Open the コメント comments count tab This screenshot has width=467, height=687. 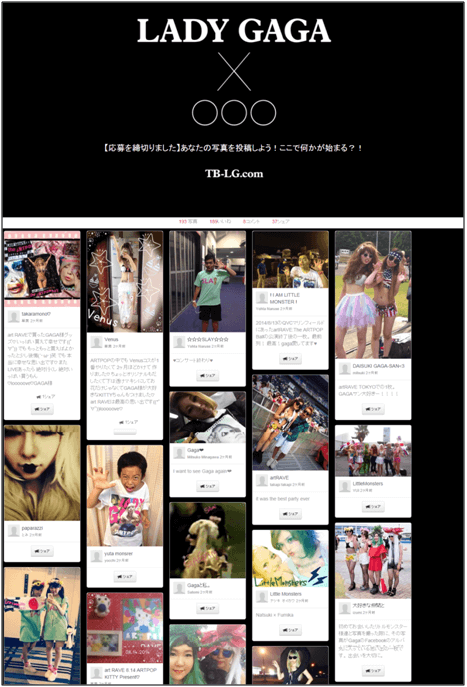click(251, 222)
